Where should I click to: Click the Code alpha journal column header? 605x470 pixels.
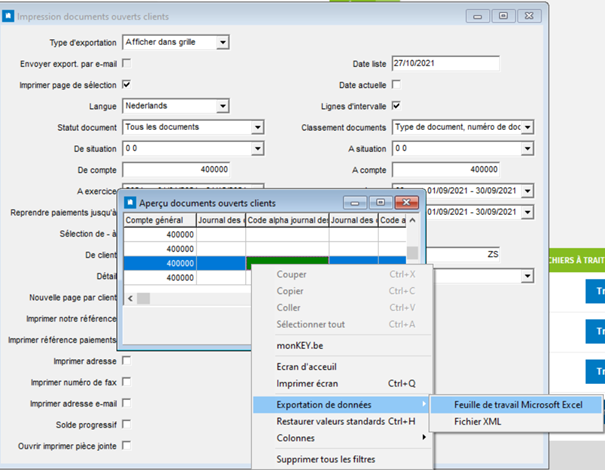[287, 220]
